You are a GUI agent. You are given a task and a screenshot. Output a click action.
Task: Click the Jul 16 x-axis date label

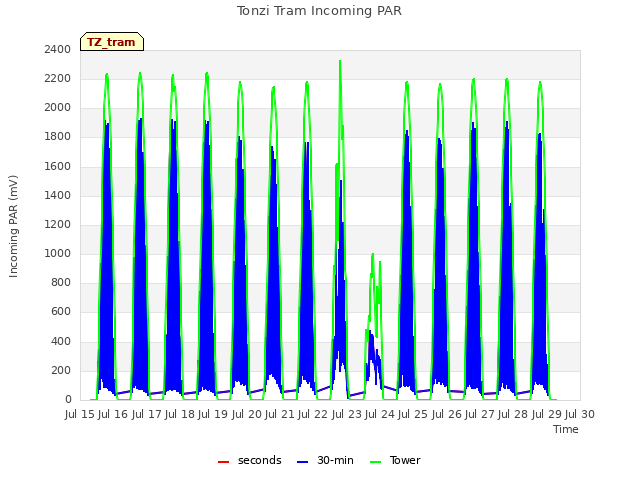tap(113, 414)
